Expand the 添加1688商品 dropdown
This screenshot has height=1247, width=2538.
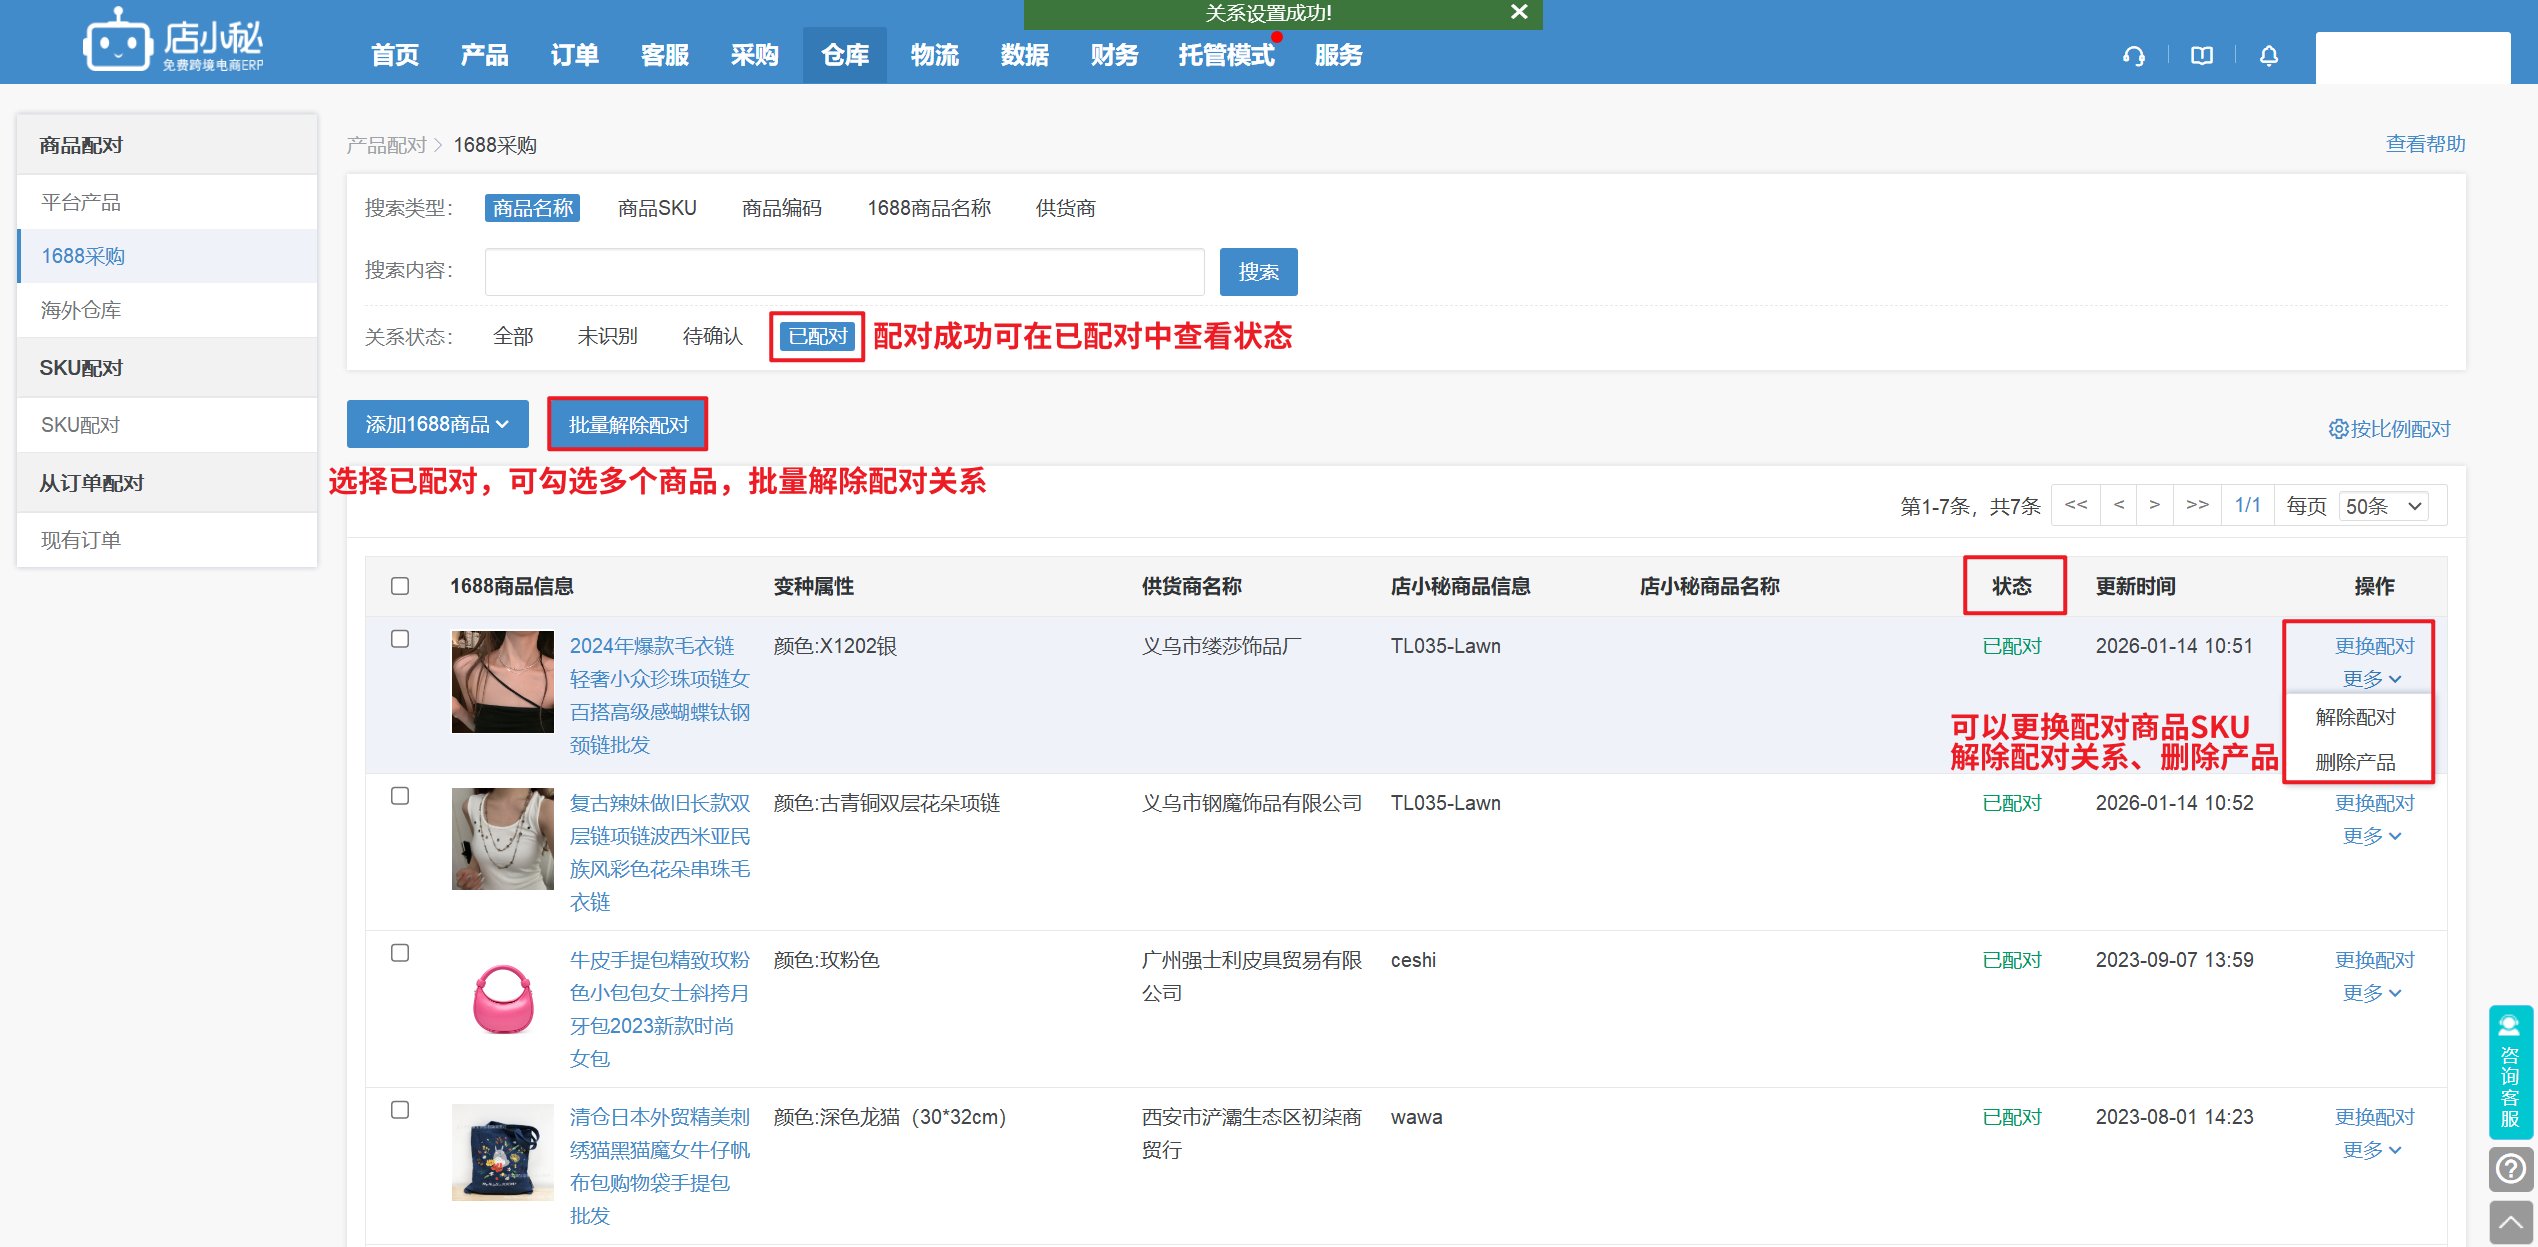pos(437,425)
